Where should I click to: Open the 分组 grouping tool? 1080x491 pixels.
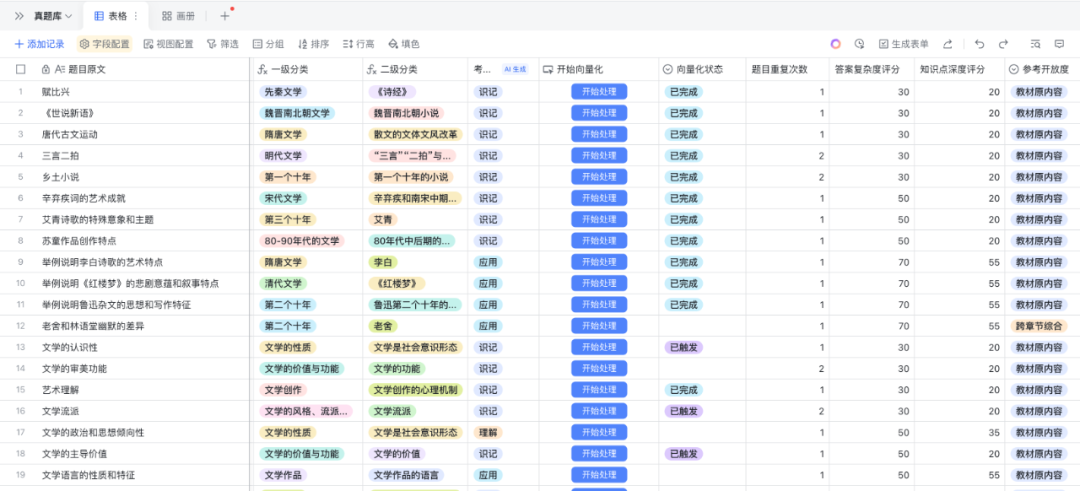point(268,44)
